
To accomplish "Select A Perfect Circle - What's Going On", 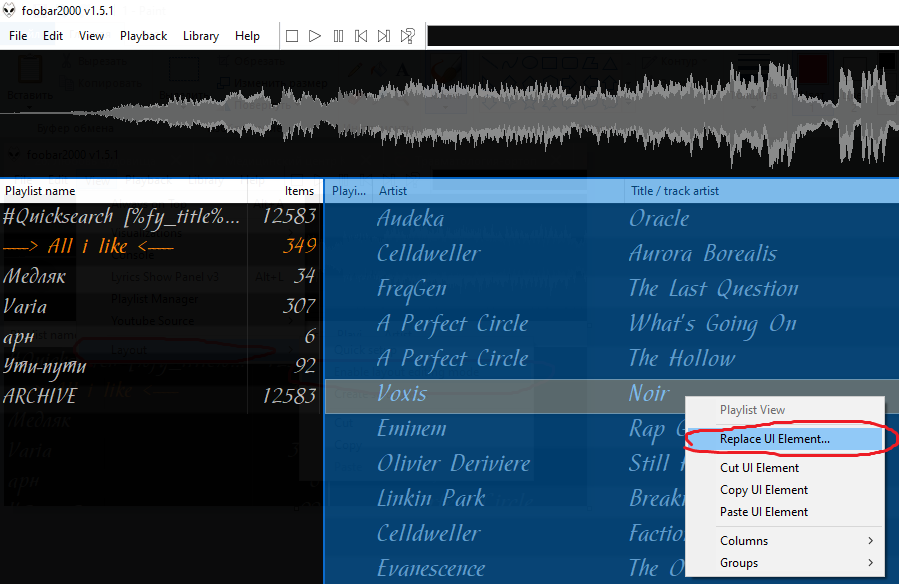I will click(x=612, y=323).
